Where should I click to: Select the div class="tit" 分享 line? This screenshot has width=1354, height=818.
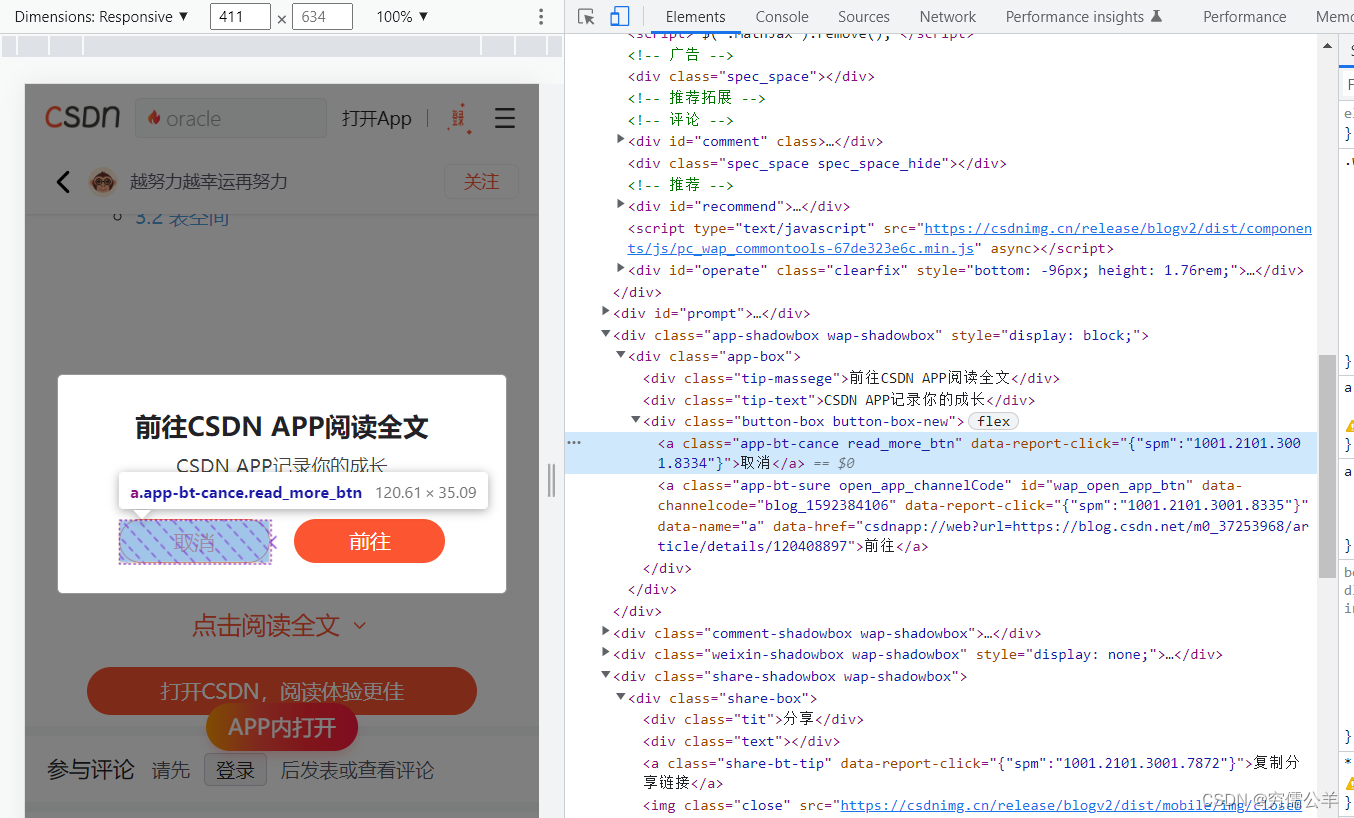(x=753, y=719)
